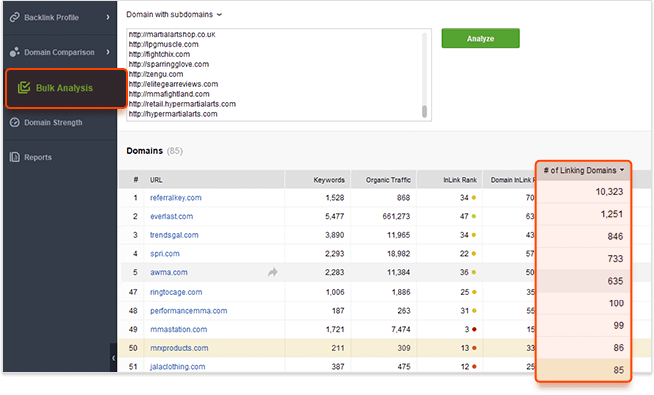Open the referralkey.com link
Viewport: 654px width, 395px height.
pos(176,198)
